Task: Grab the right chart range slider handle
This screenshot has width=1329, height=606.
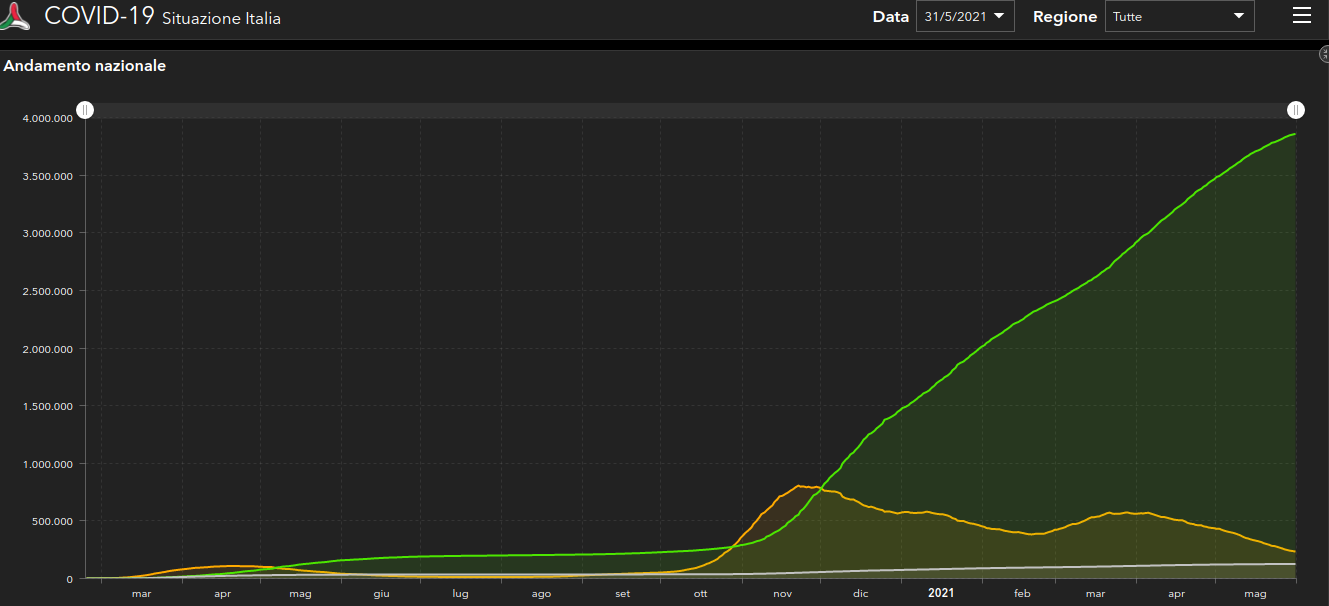Action: click(1296, 110)
